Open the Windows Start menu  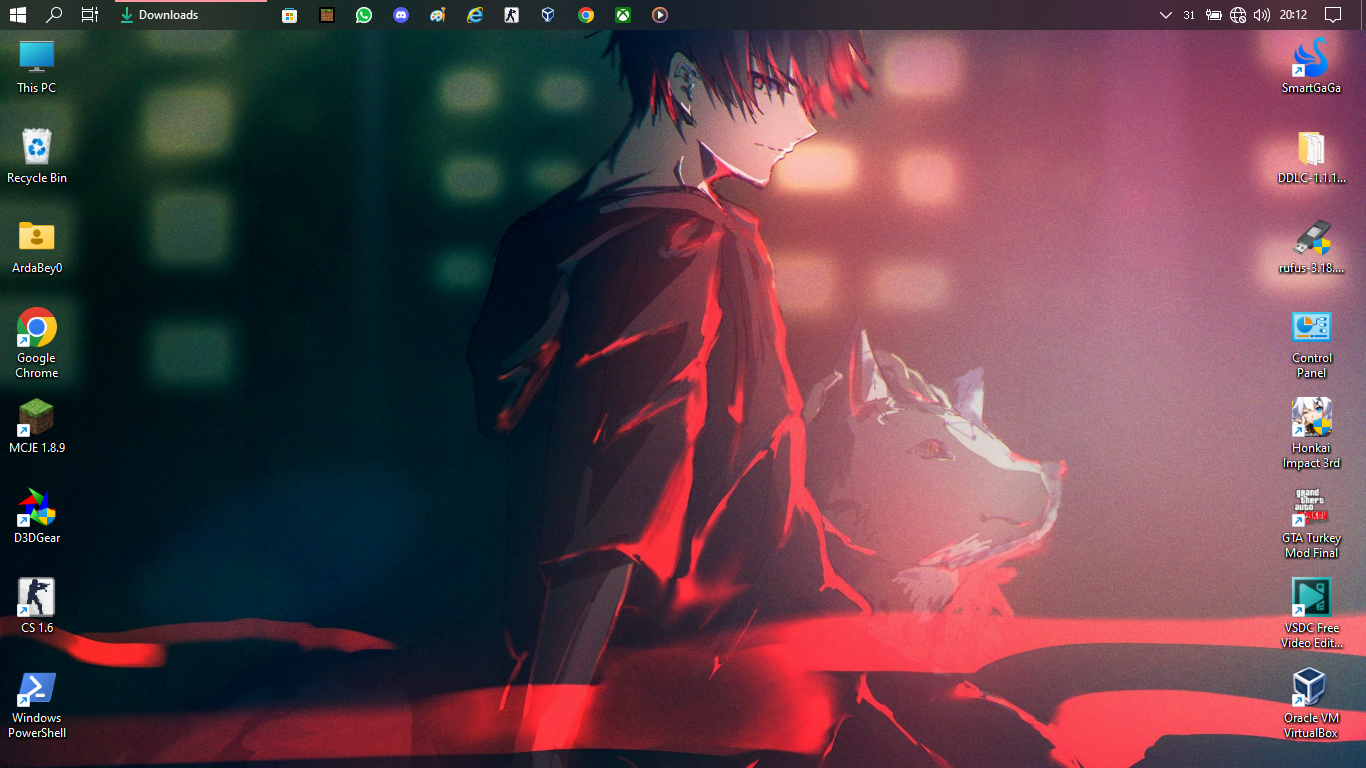18,15
